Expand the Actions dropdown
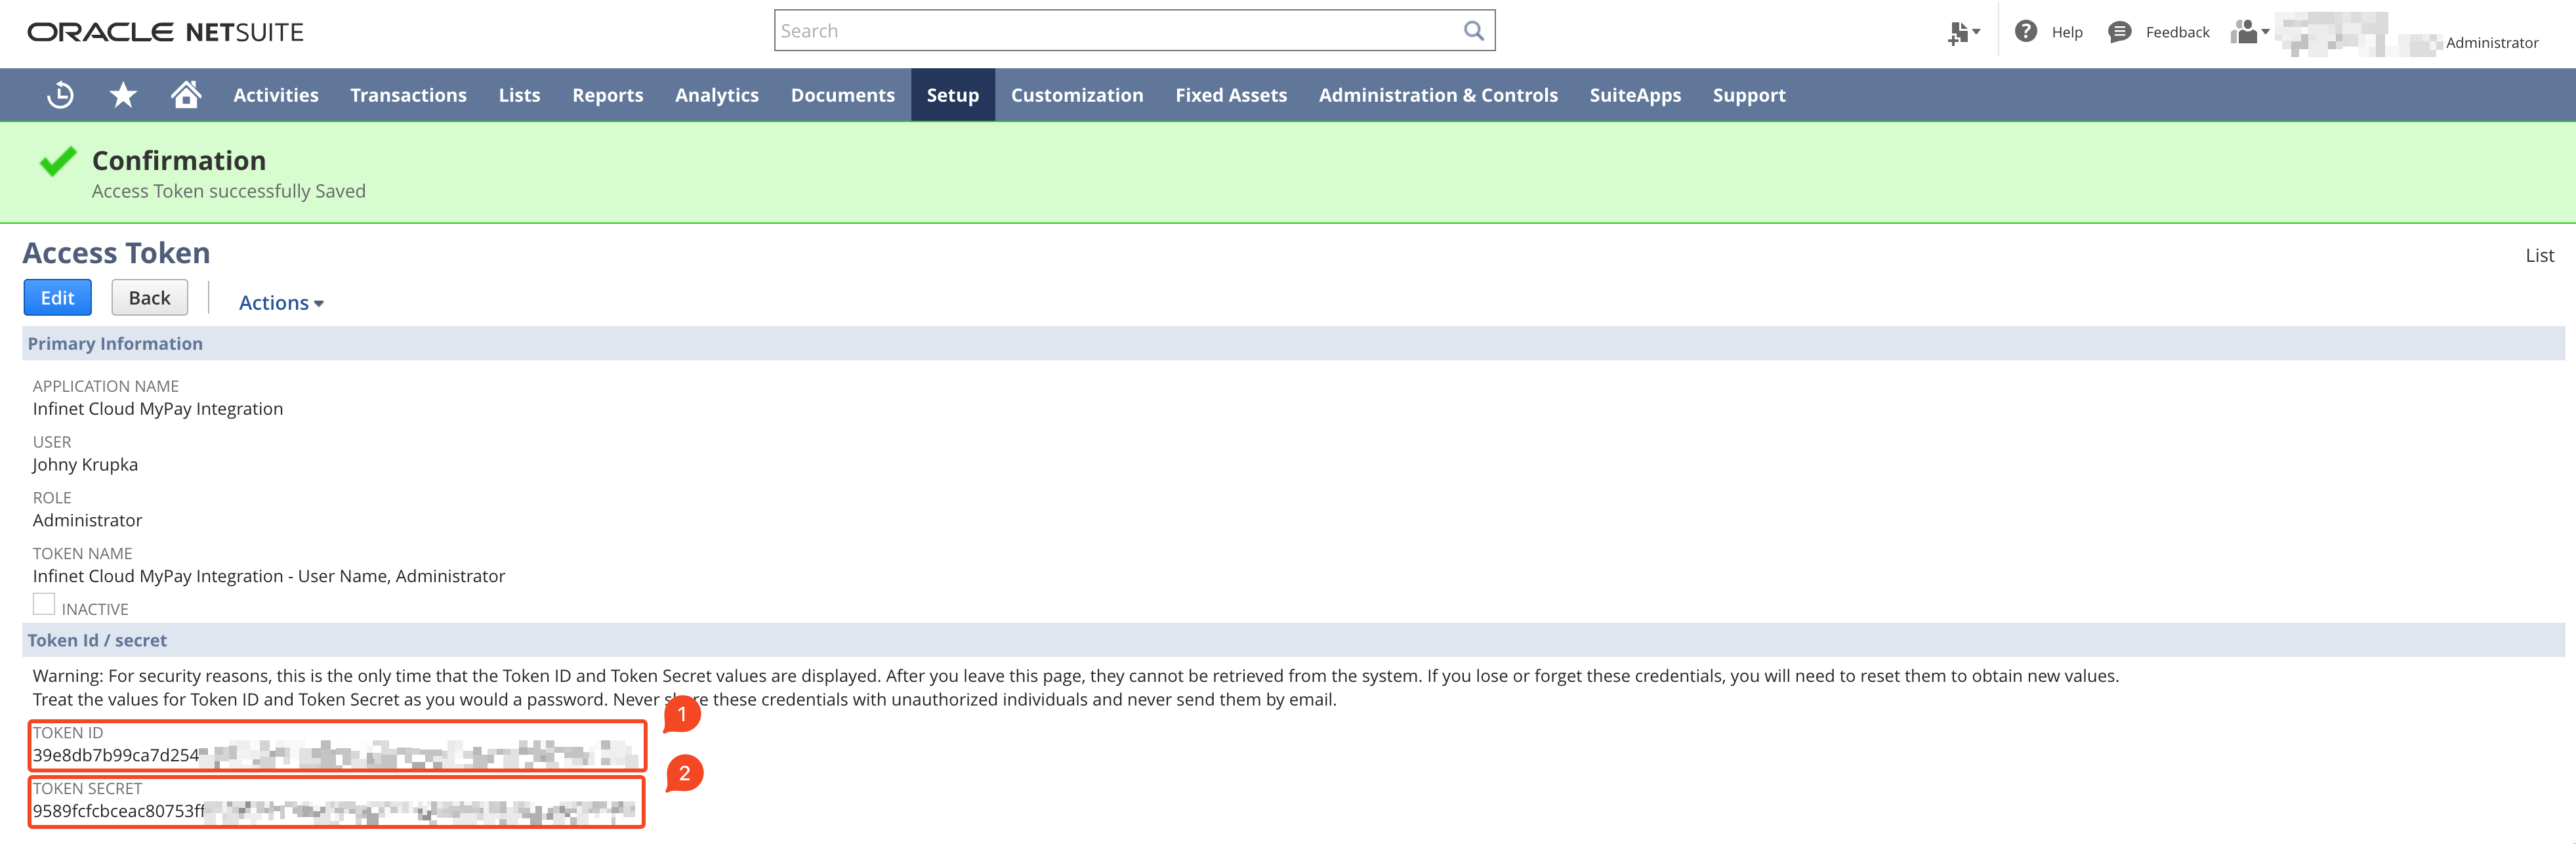 (281, 303)
